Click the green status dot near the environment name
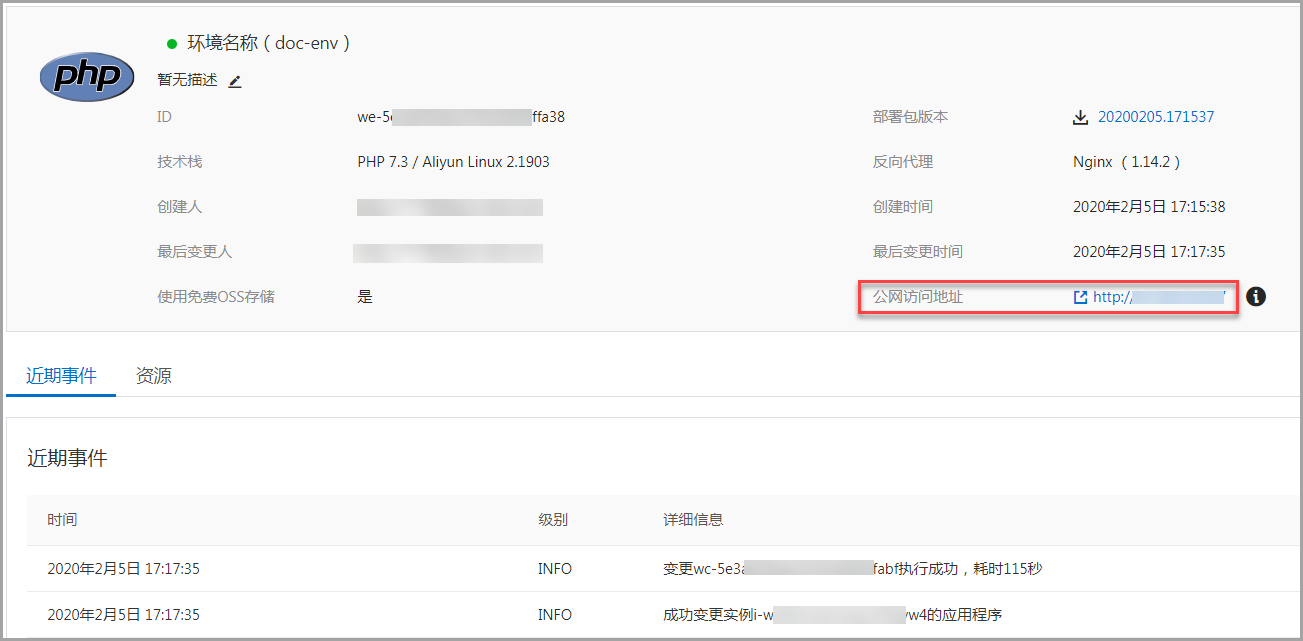Viewport: 1303px width, 641px height. click(172, 44)
